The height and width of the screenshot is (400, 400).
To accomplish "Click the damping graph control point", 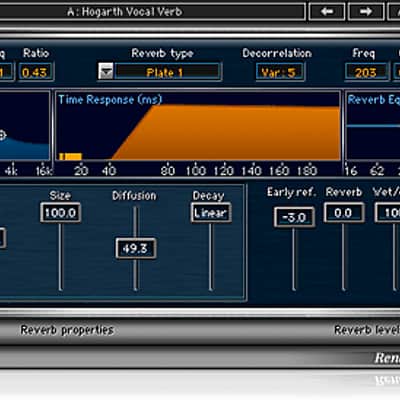I will coord(2,135).
